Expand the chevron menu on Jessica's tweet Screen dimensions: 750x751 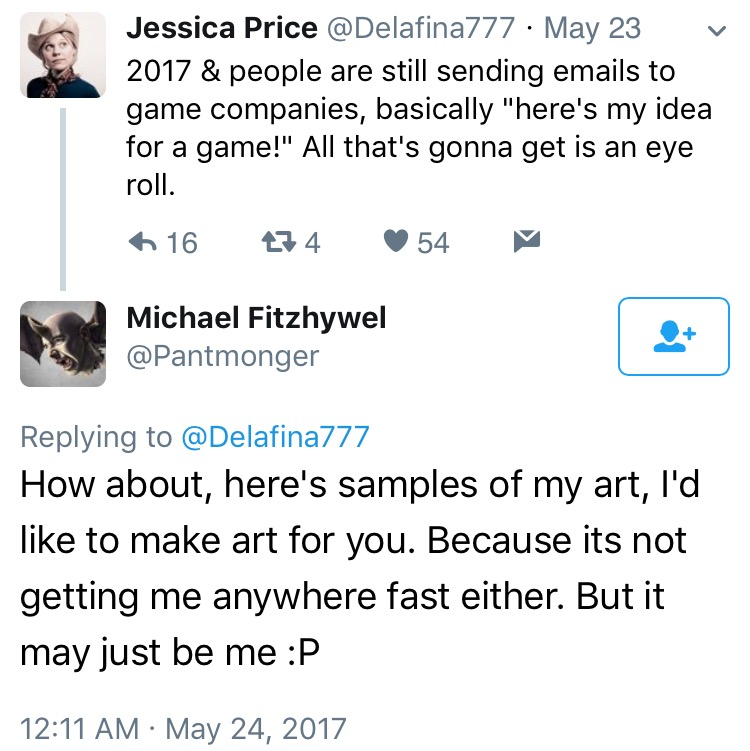(x=715, y=31)
